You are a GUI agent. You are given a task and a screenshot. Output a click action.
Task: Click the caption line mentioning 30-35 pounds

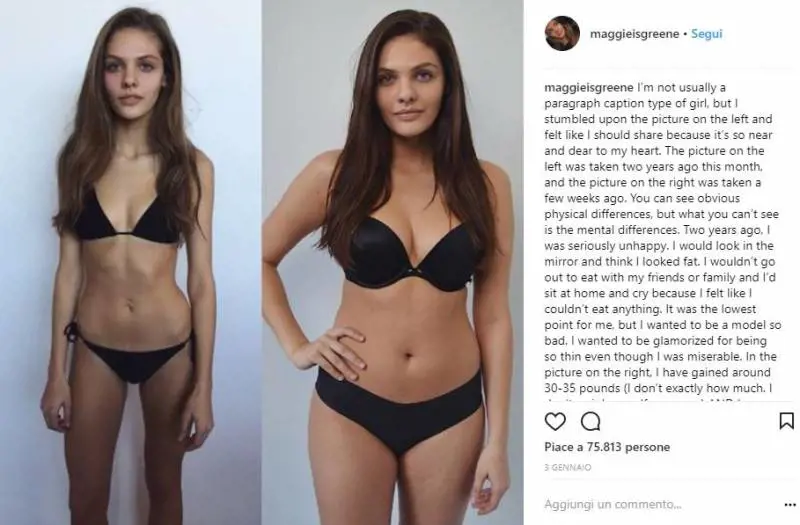[658, 388]
